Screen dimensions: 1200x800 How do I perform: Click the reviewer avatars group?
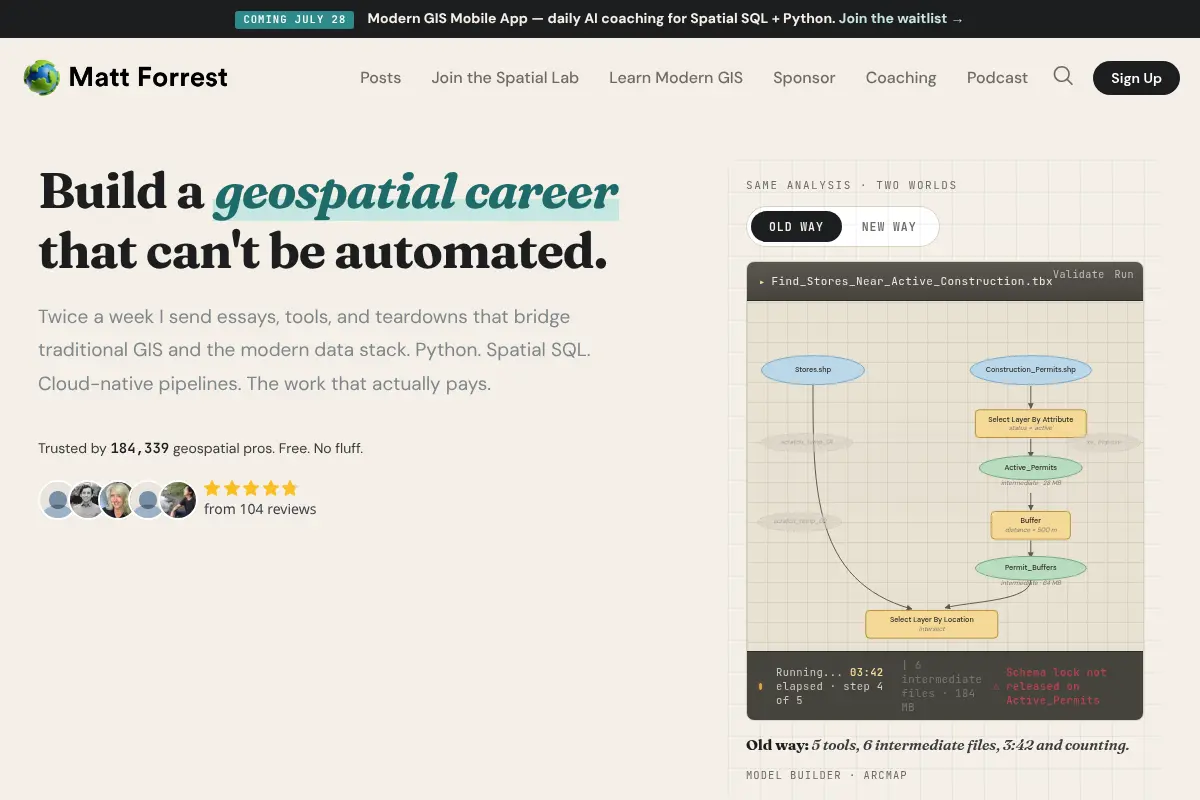coord(117,500)
